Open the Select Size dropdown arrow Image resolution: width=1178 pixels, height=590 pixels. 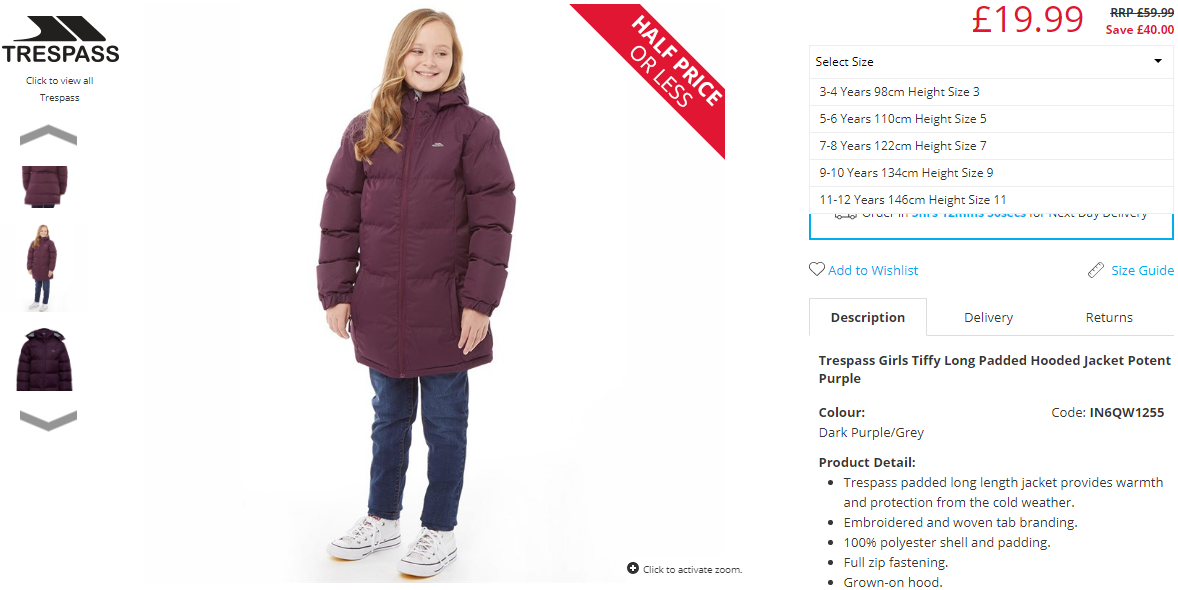[1158, 62]
